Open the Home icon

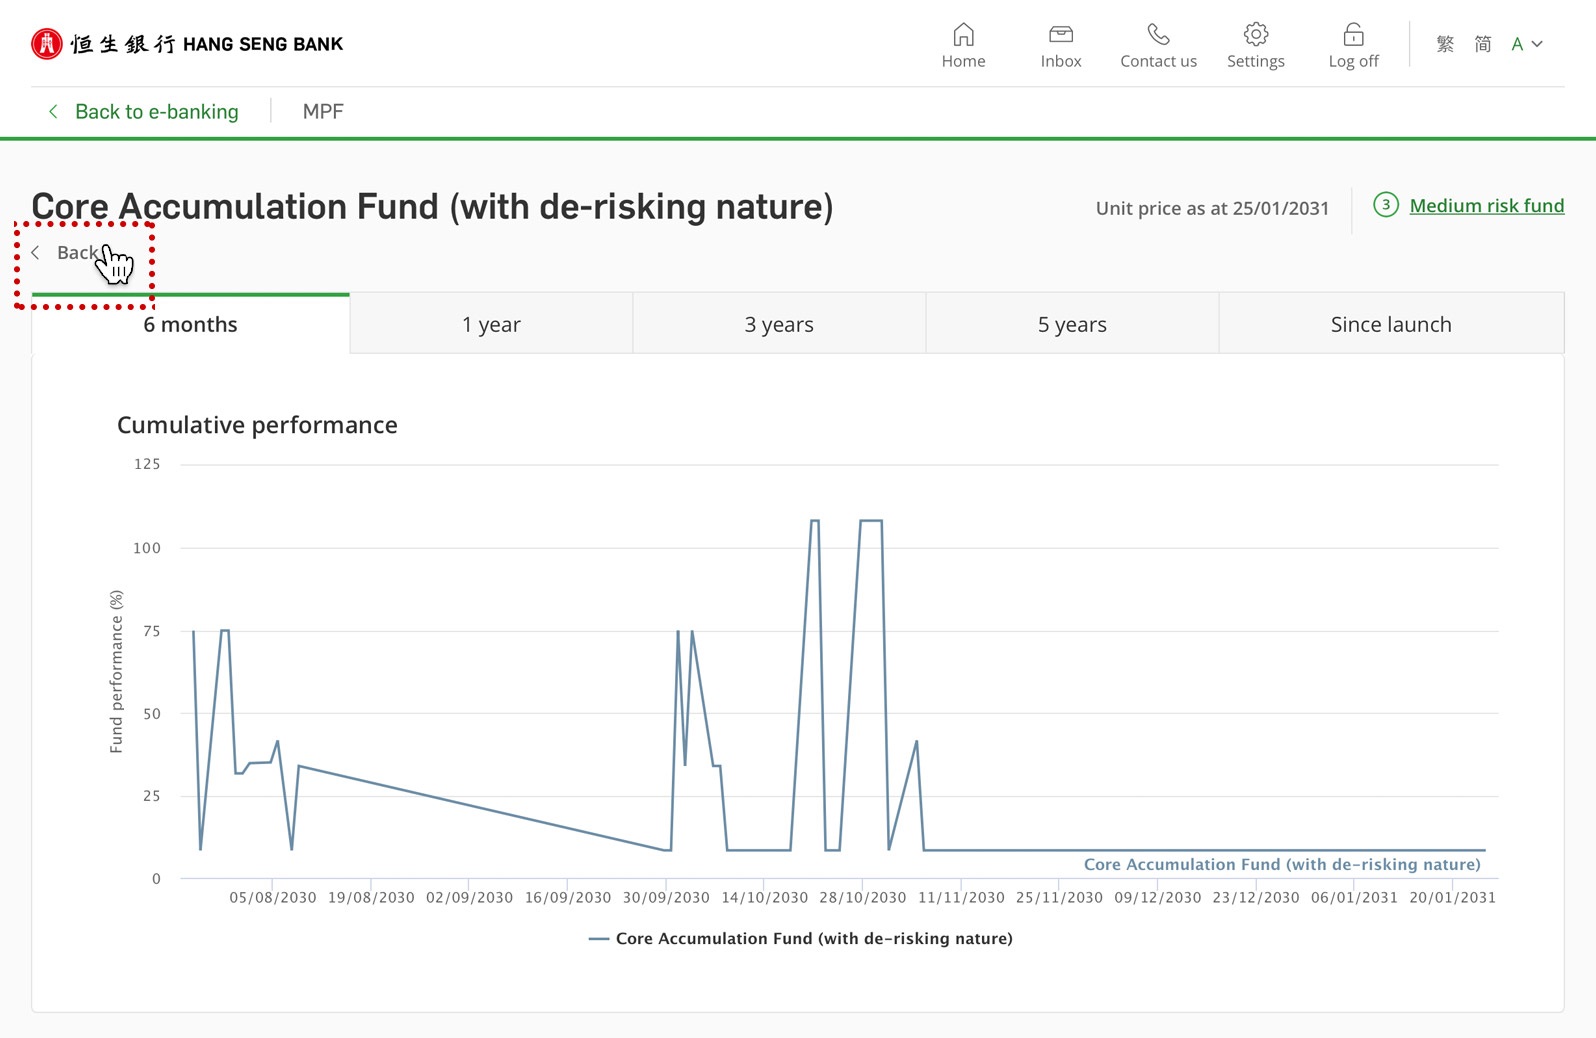(963, 35)
